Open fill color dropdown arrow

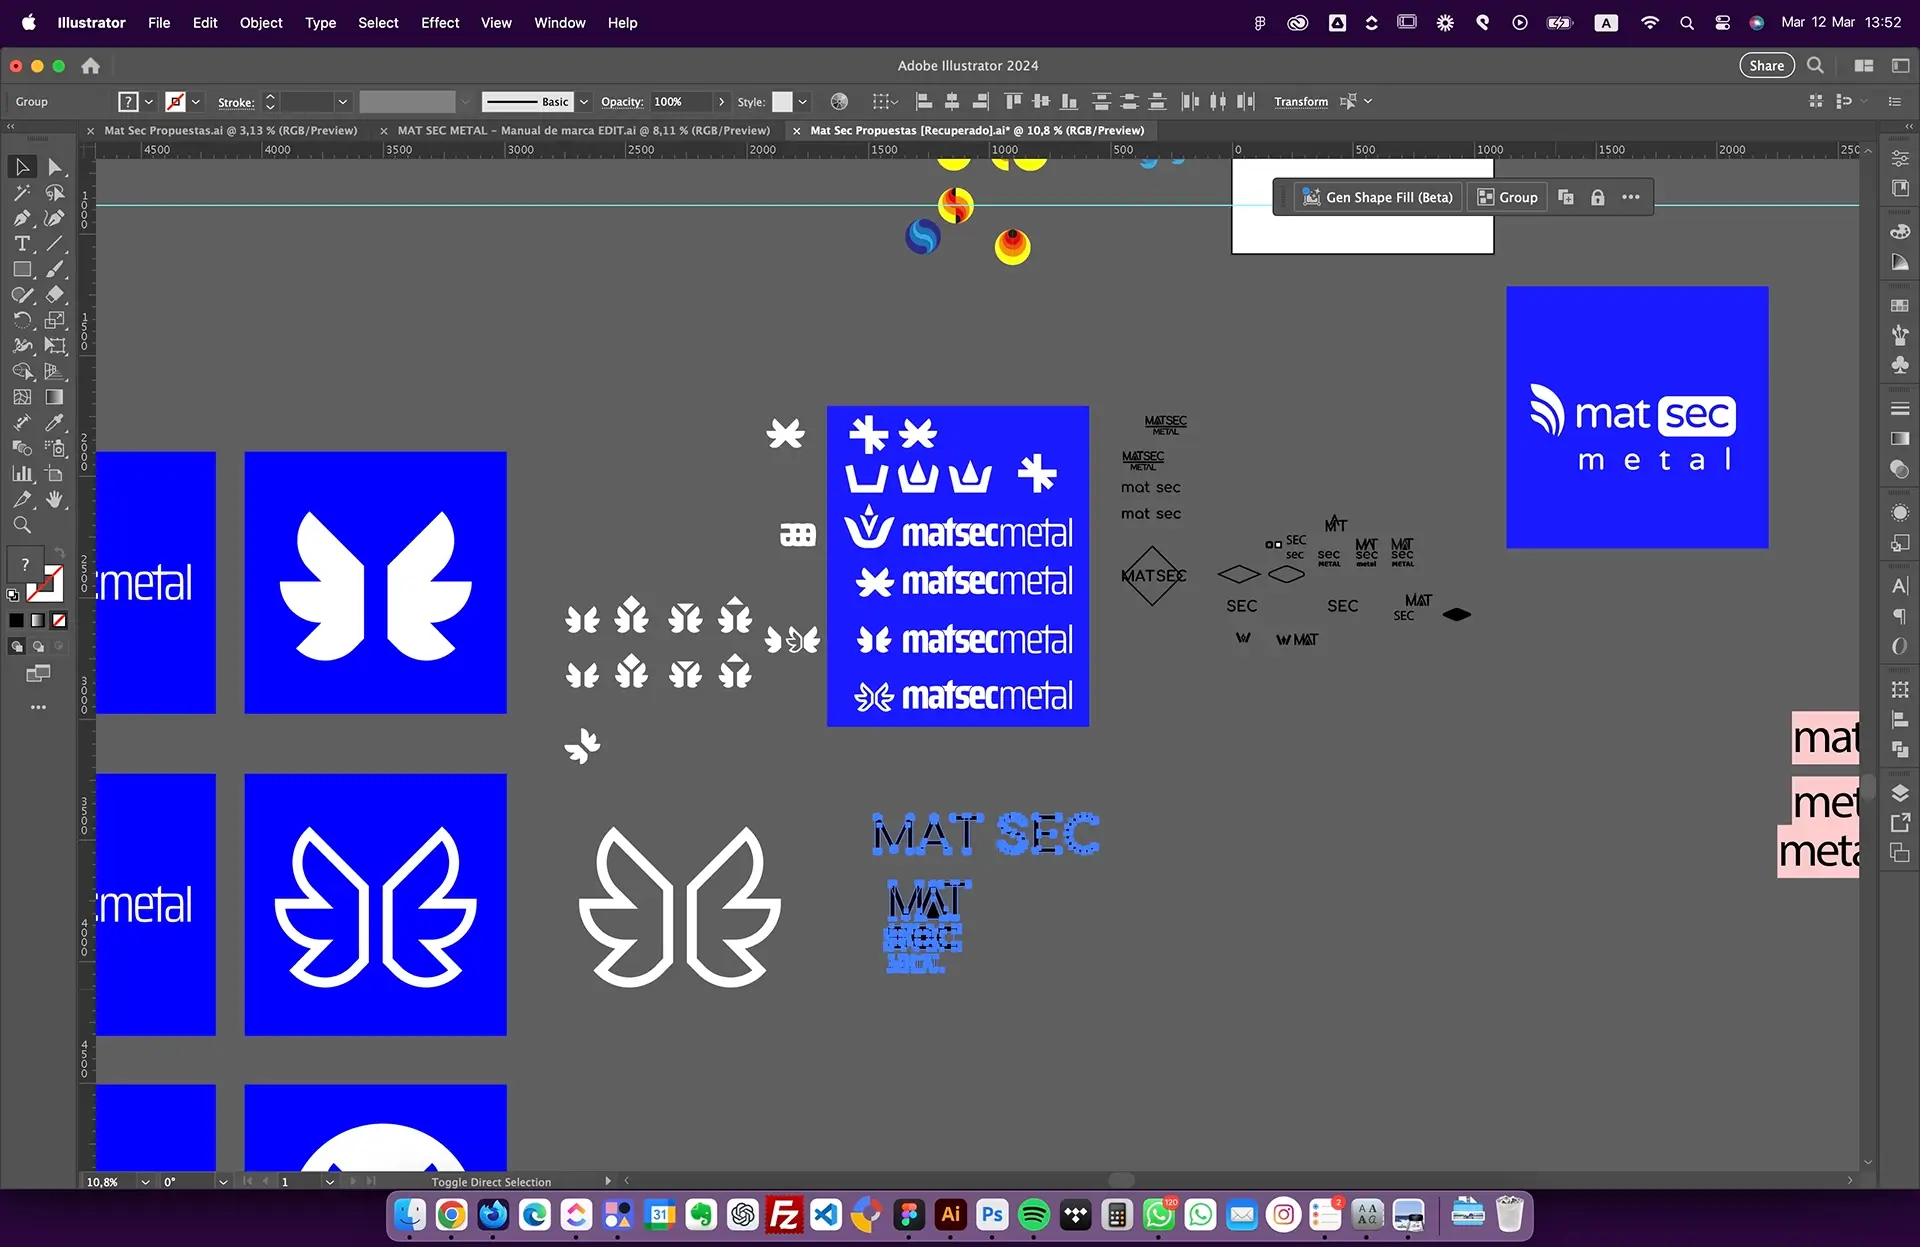click(x=149, y=102)
